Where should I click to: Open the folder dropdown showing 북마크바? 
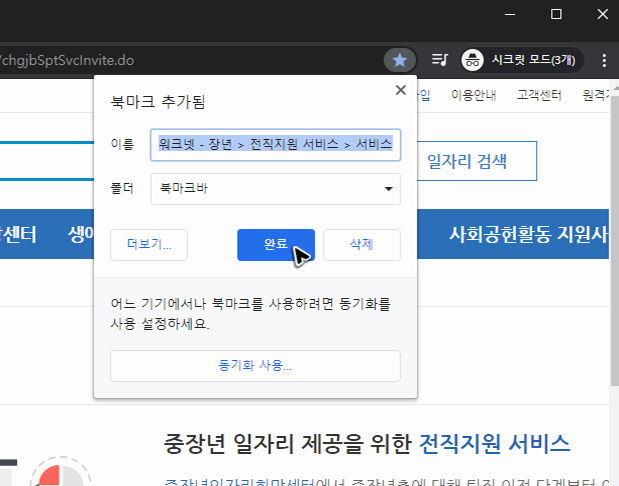pyautogui.click(x=276, y=189)
